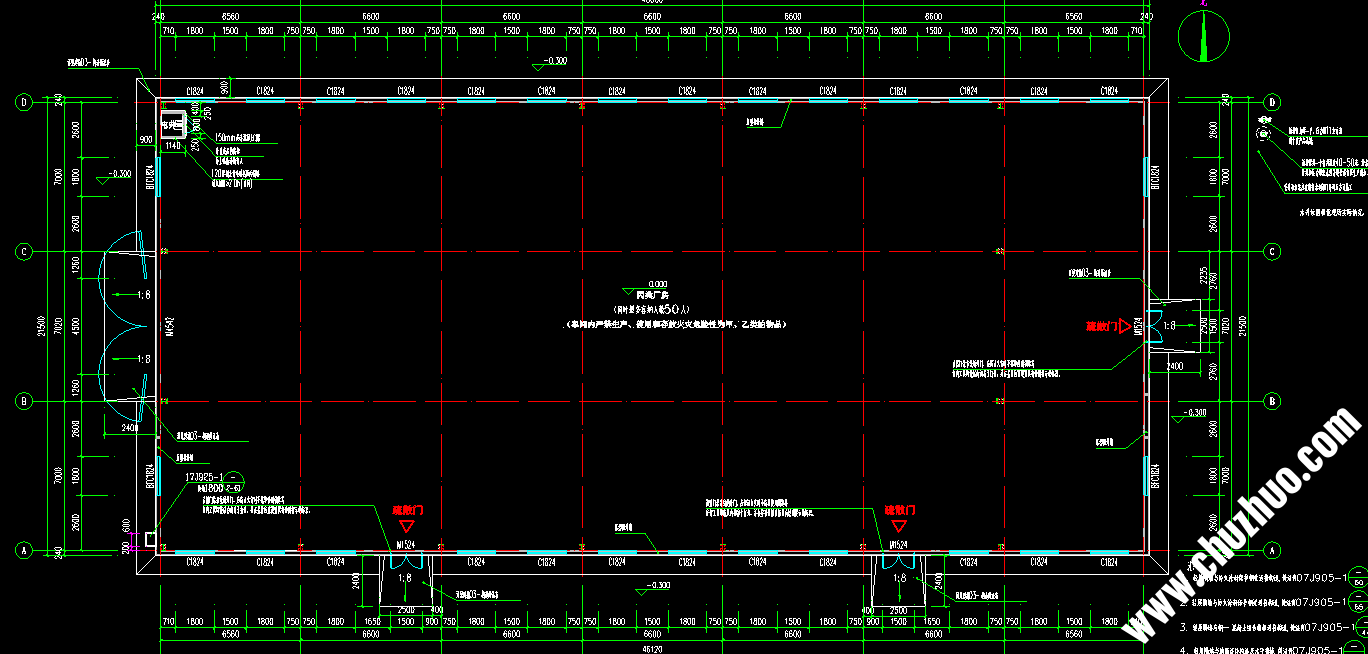
Task: Click axis bubble B on right side
Action: (x=1272, y=401)
